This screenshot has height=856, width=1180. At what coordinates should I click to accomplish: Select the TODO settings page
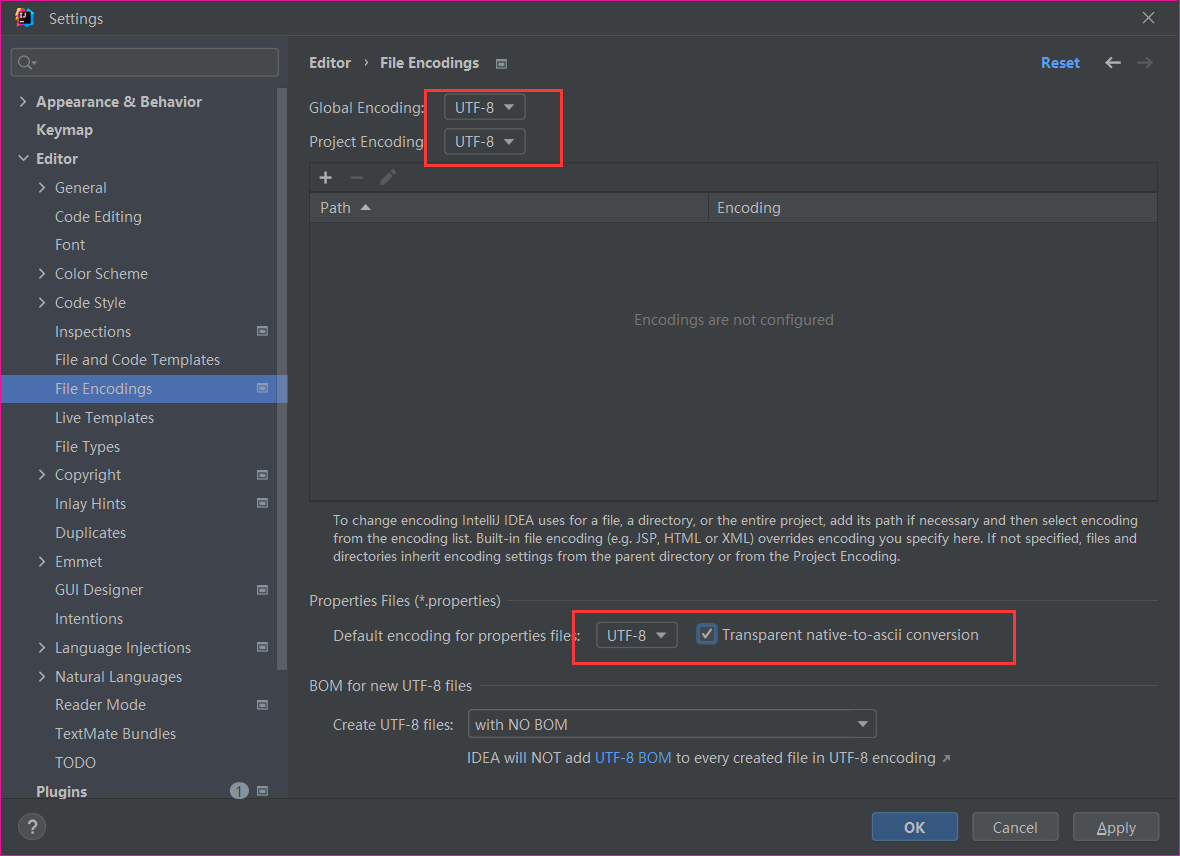tap(75, 763)
